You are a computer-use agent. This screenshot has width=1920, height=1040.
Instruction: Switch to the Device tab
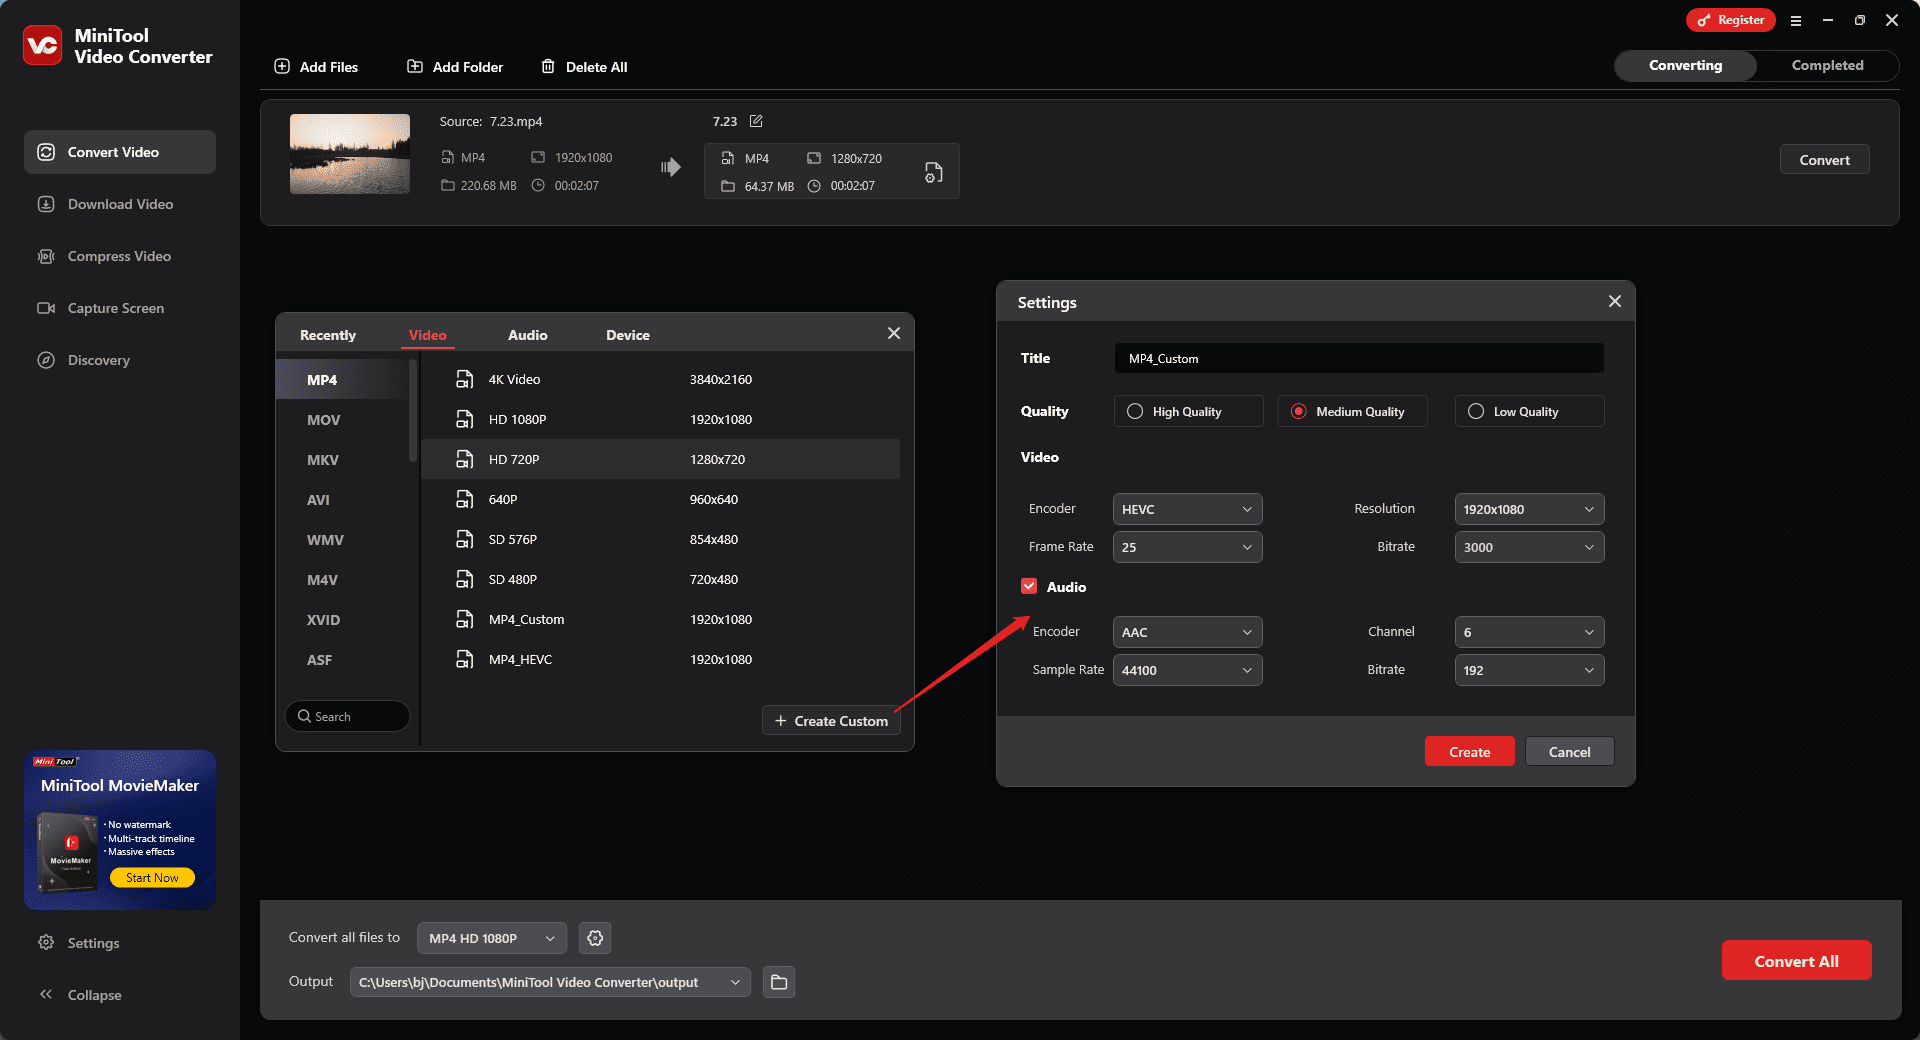pyautogui.click(x=628, y=335)
